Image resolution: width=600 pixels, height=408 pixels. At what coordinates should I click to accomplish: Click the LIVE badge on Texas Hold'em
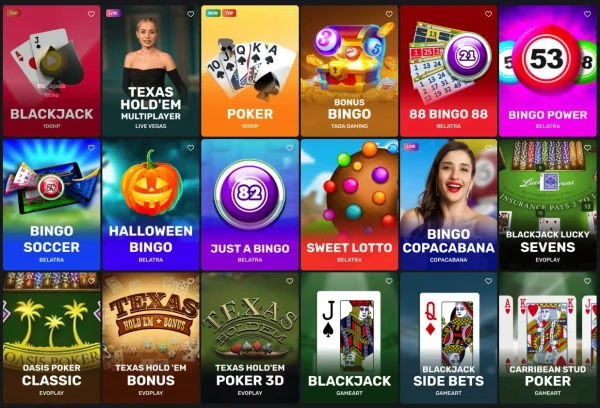click(x=113, y=13)
